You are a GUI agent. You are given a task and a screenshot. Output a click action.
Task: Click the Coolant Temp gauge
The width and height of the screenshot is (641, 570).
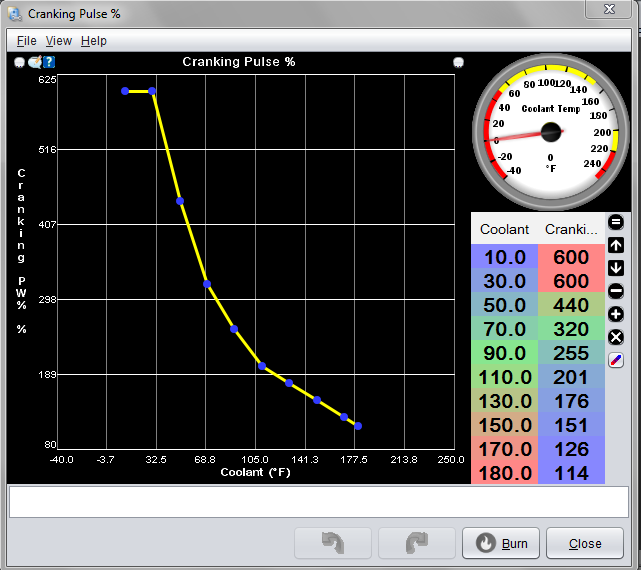click(550, 131)
